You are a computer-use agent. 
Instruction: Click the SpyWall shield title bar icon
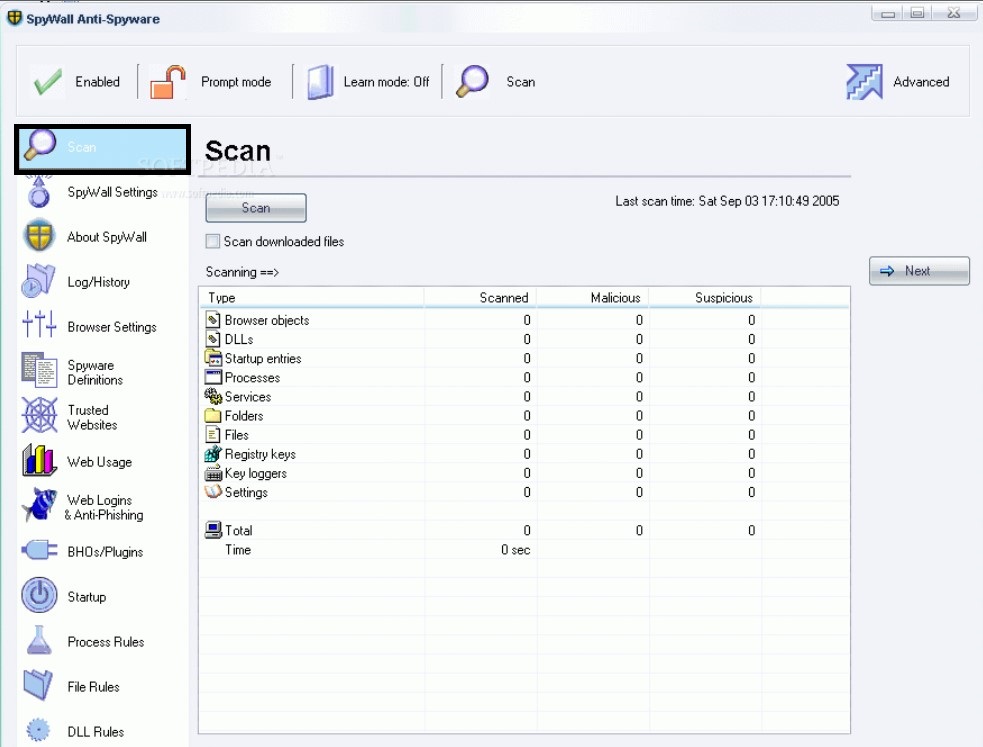14,18
